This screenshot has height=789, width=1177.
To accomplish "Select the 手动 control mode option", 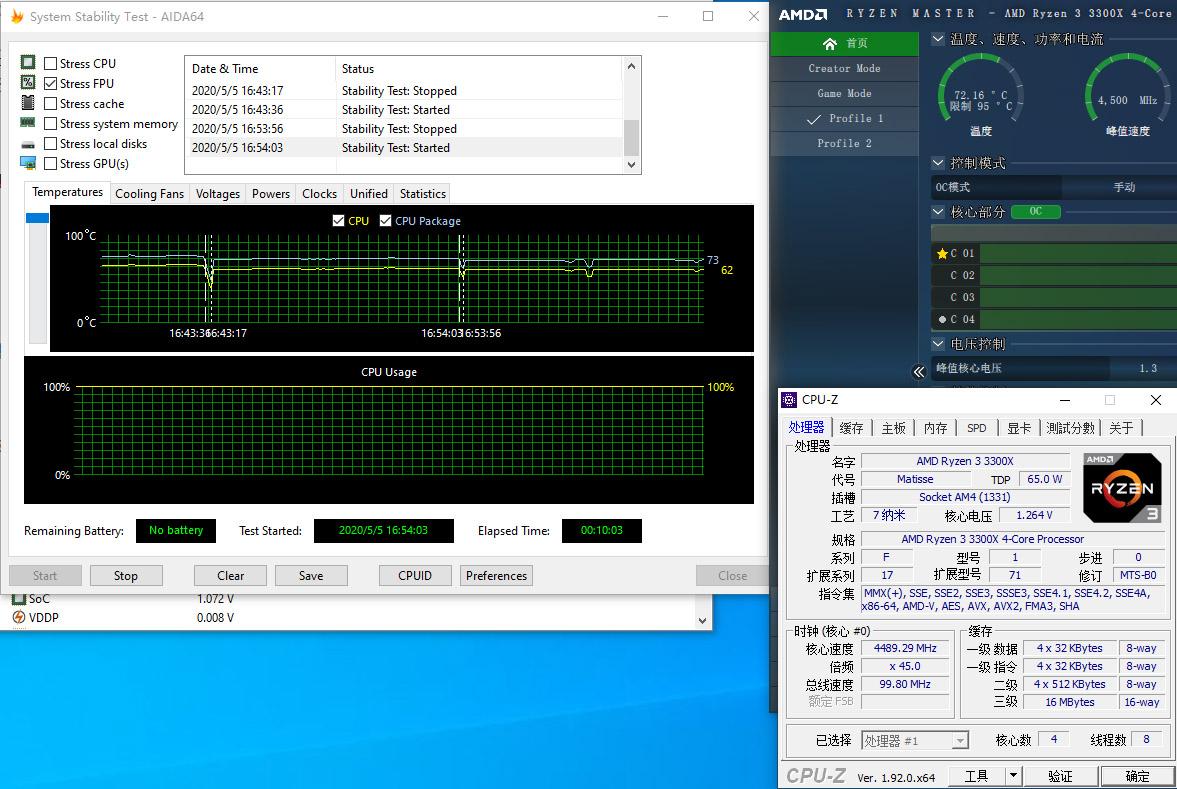I will pos(1122,187).
